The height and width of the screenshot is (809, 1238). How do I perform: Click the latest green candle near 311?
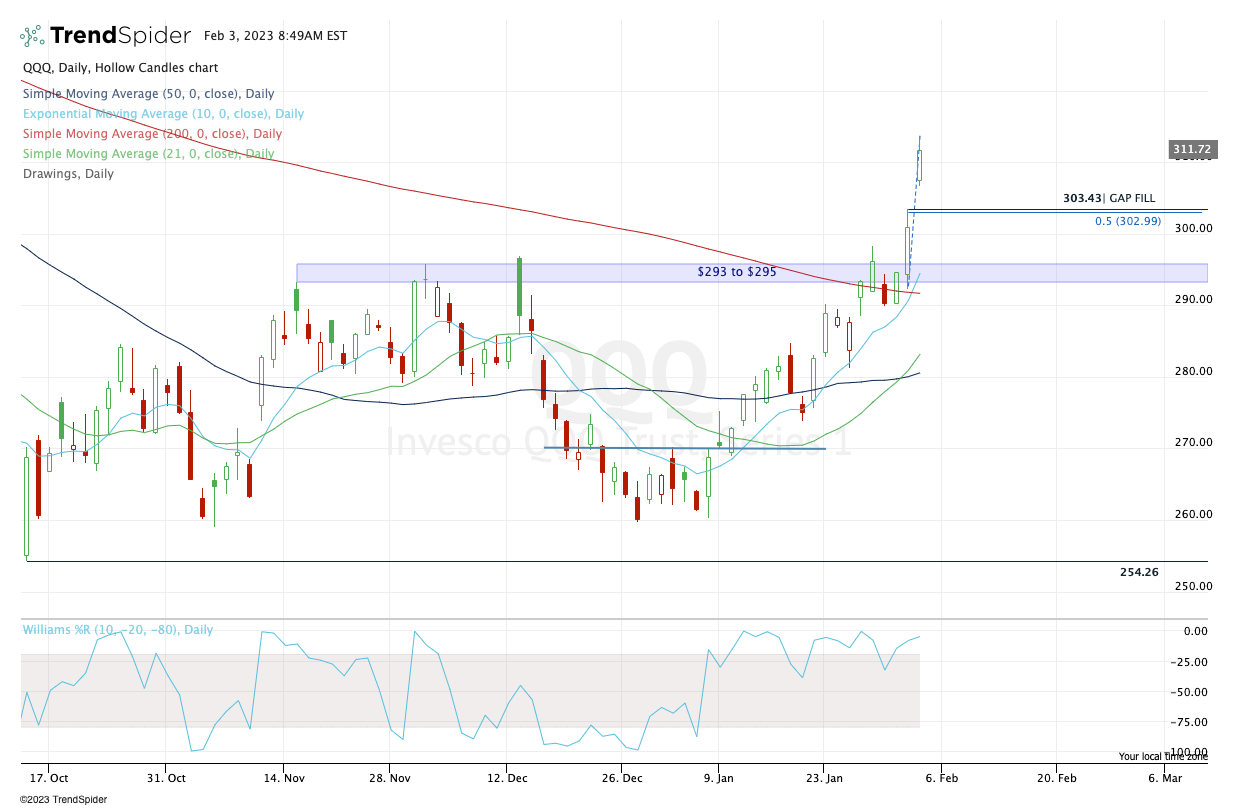pos(919,165)
